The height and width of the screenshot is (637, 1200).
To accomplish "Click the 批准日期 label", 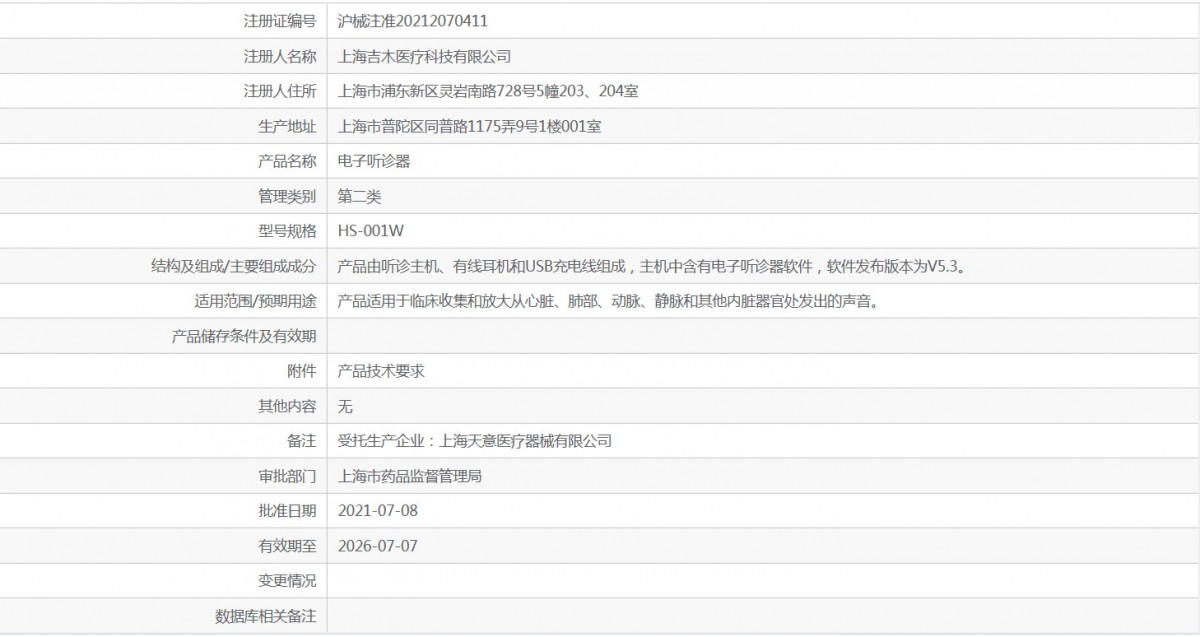I will click(287, 511).
